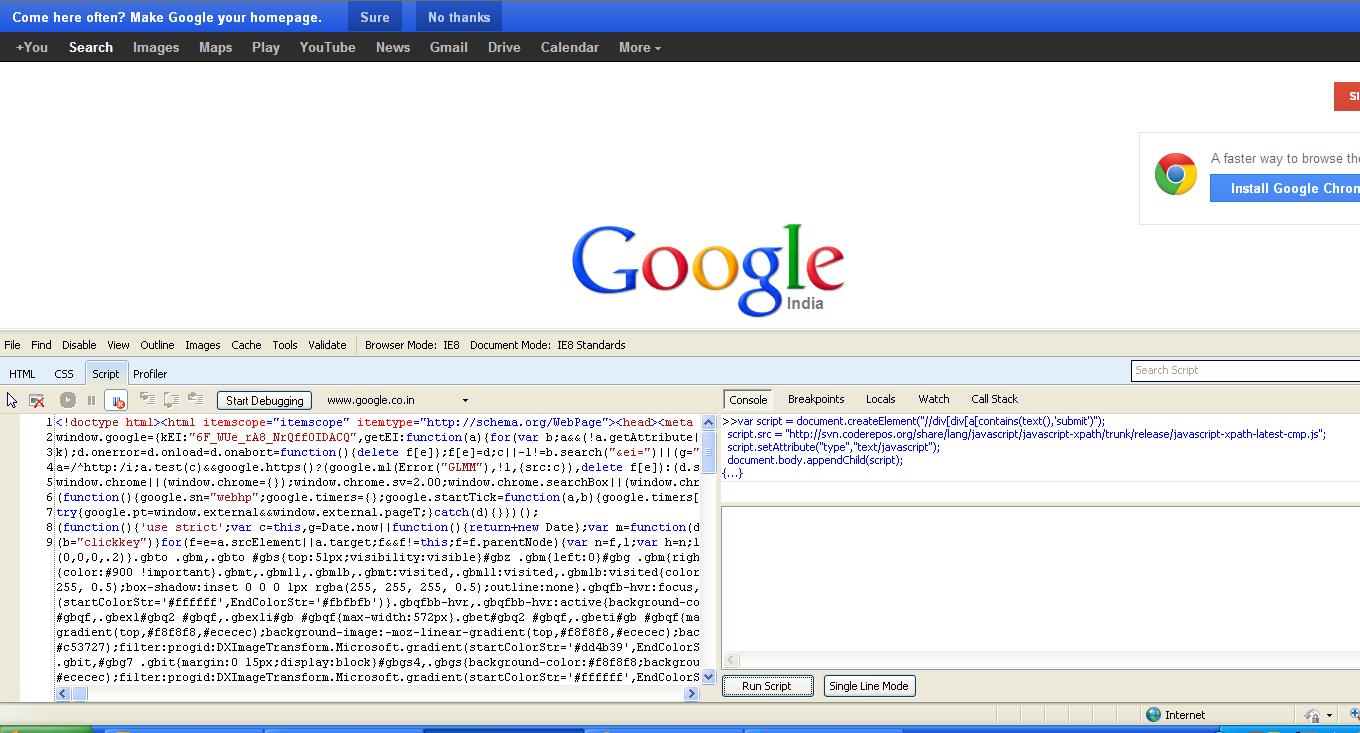Open the News link
The width and height of the screenshot is (1360, 733).
[393, 47]
